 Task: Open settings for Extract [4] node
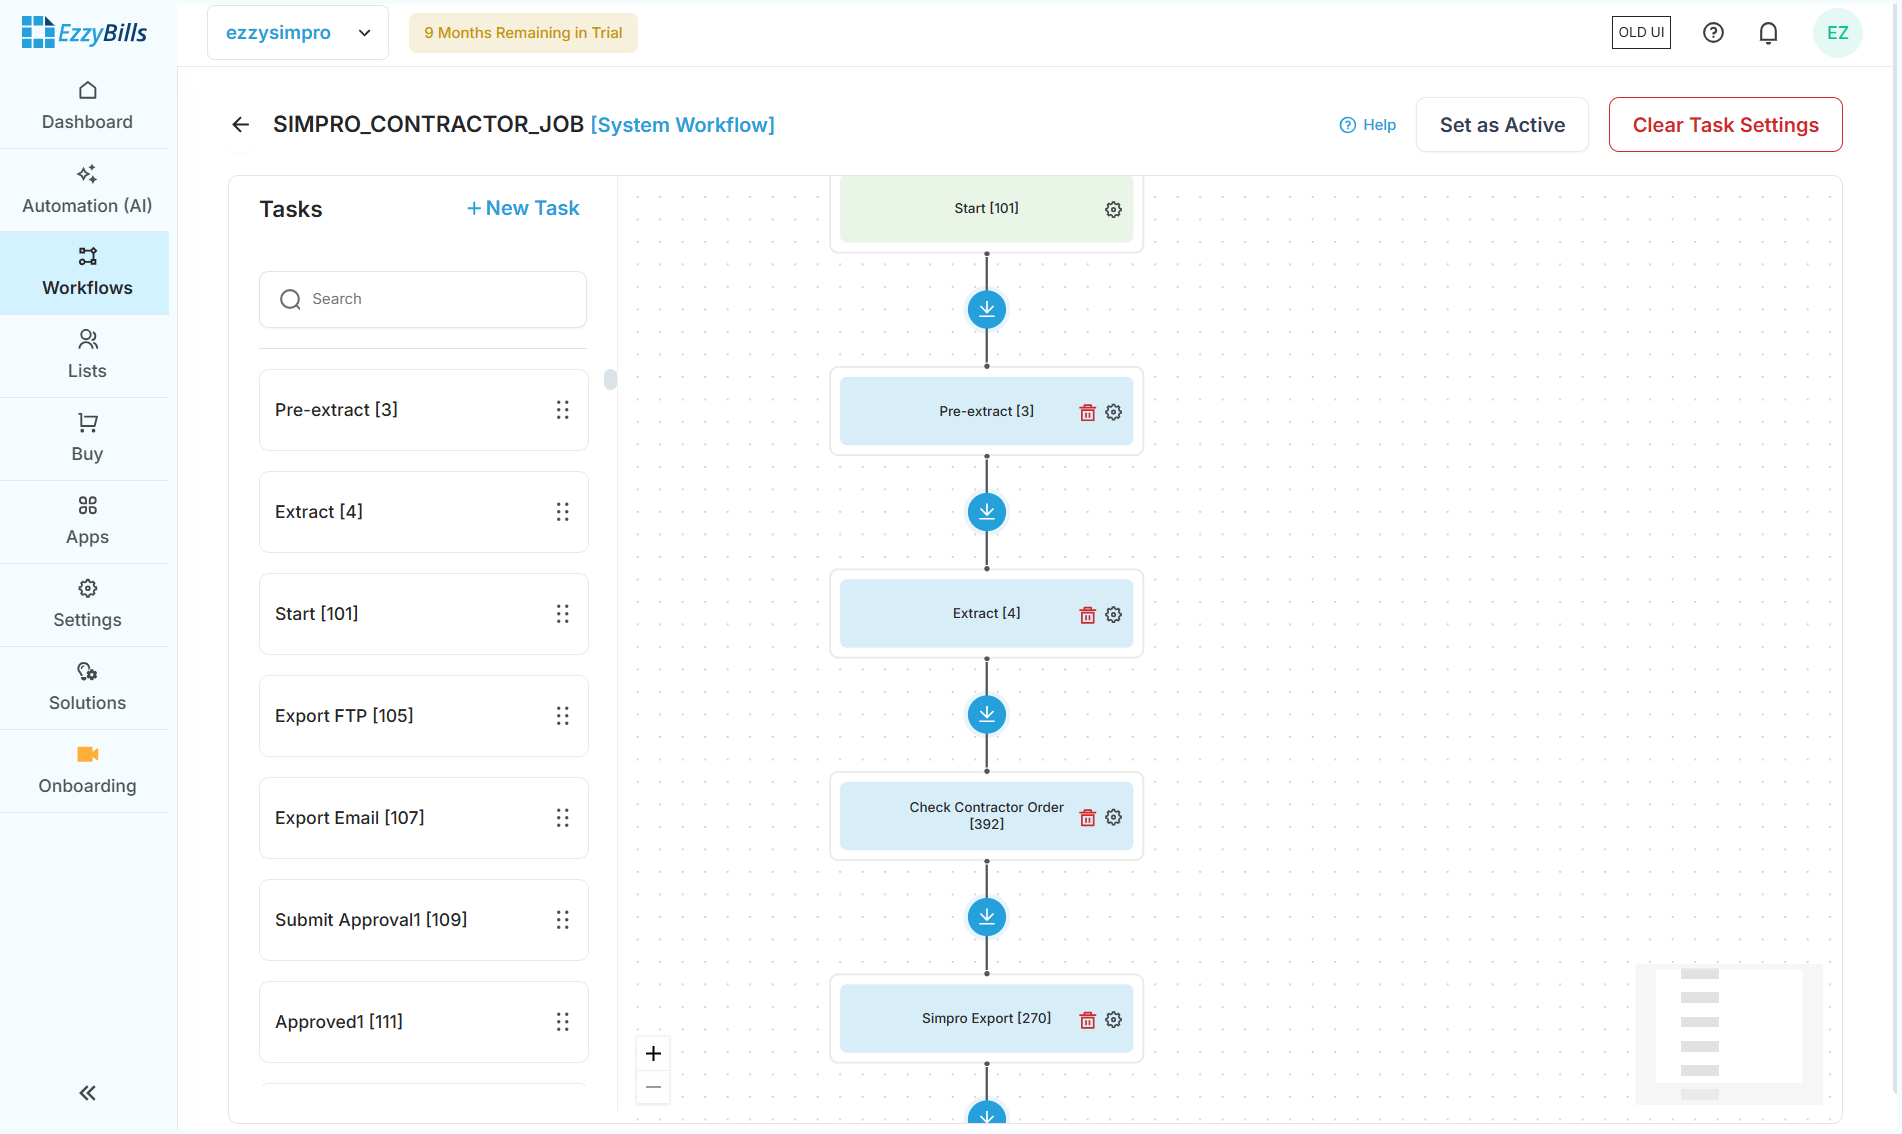(x=1113, y=614)
